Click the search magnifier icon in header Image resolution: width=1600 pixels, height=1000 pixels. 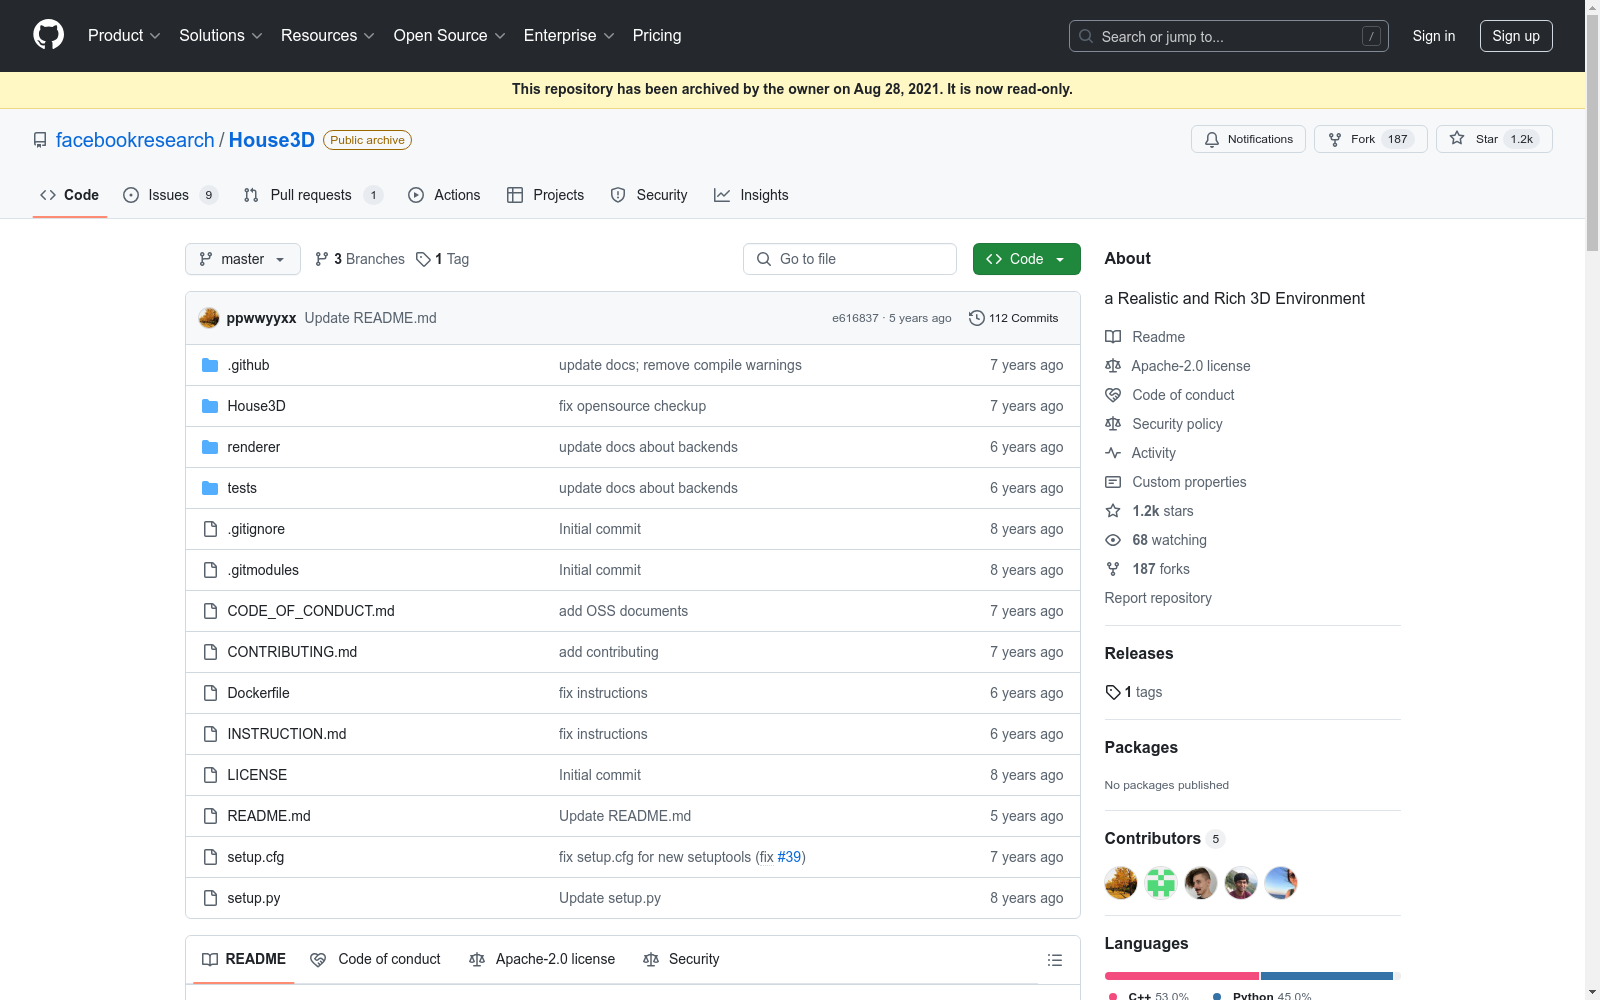tap(1086, 36)
